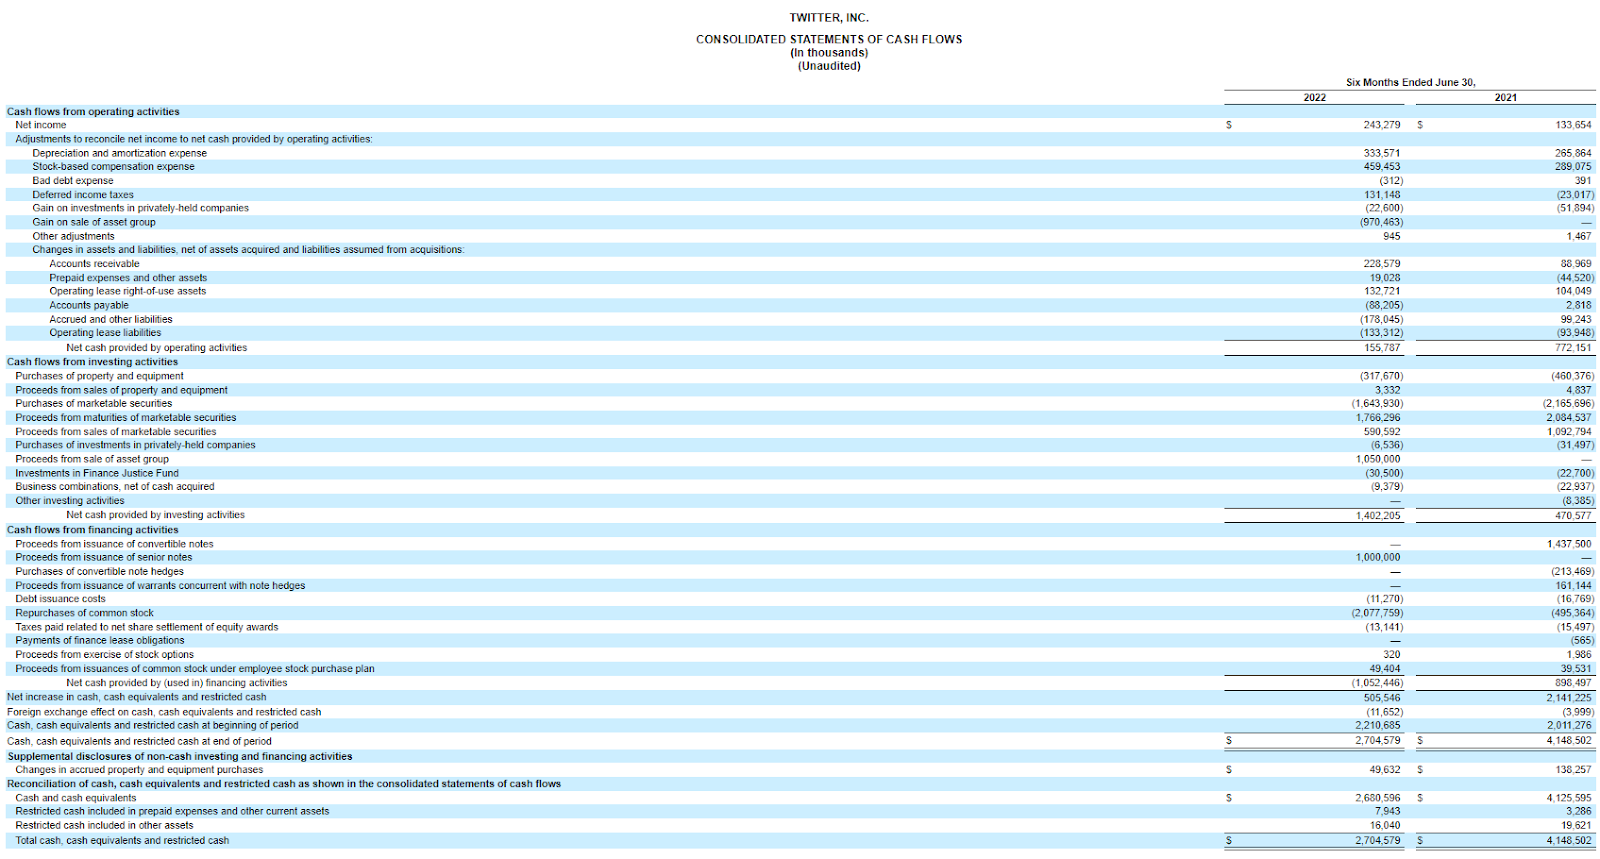Click 'Business combinations, net of cash acquired'

coord(115,487)
